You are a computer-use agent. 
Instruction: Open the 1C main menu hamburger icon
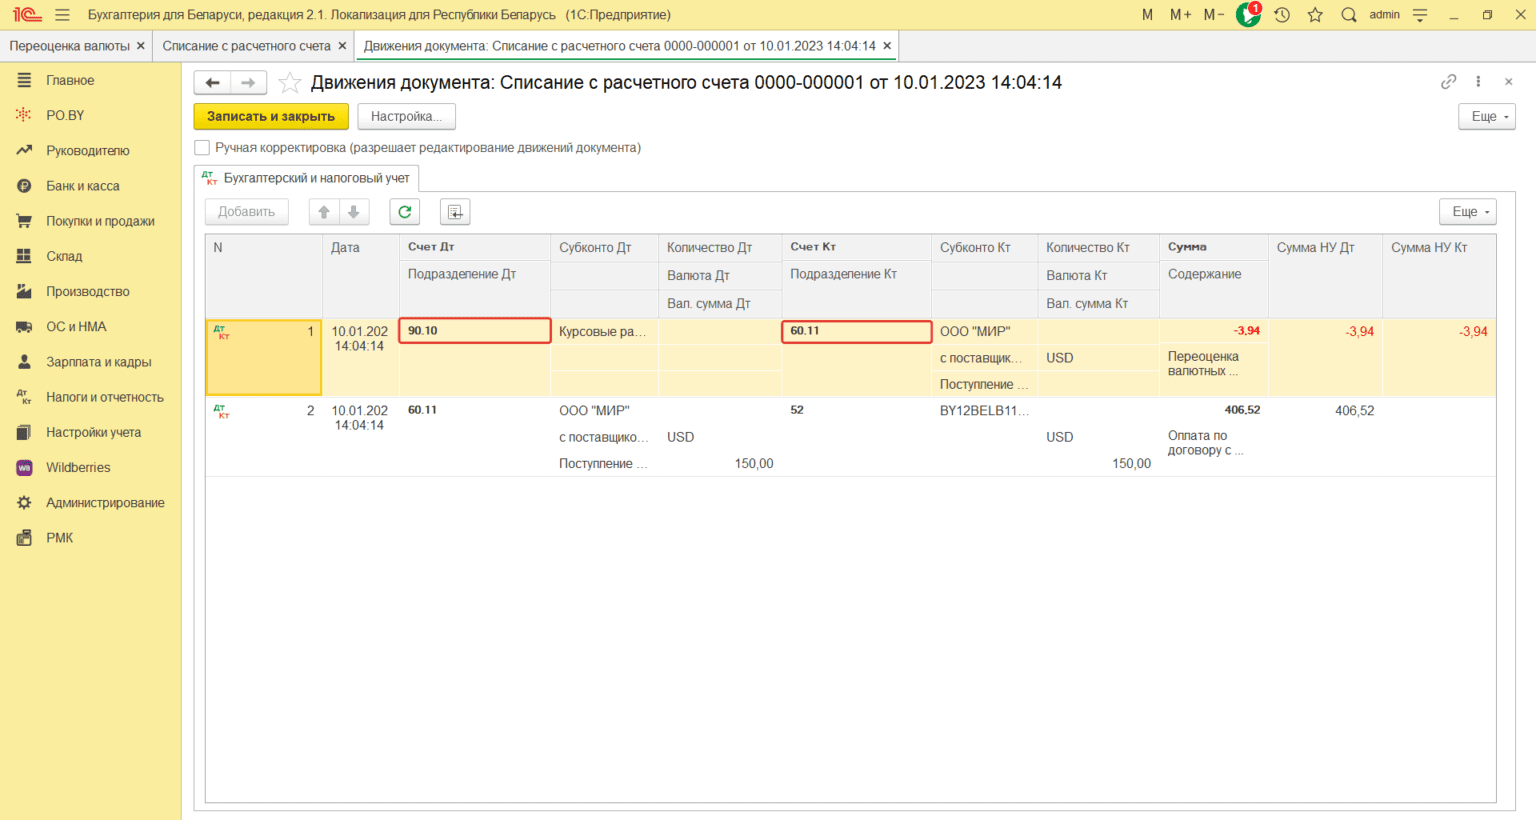click(62, 15)
